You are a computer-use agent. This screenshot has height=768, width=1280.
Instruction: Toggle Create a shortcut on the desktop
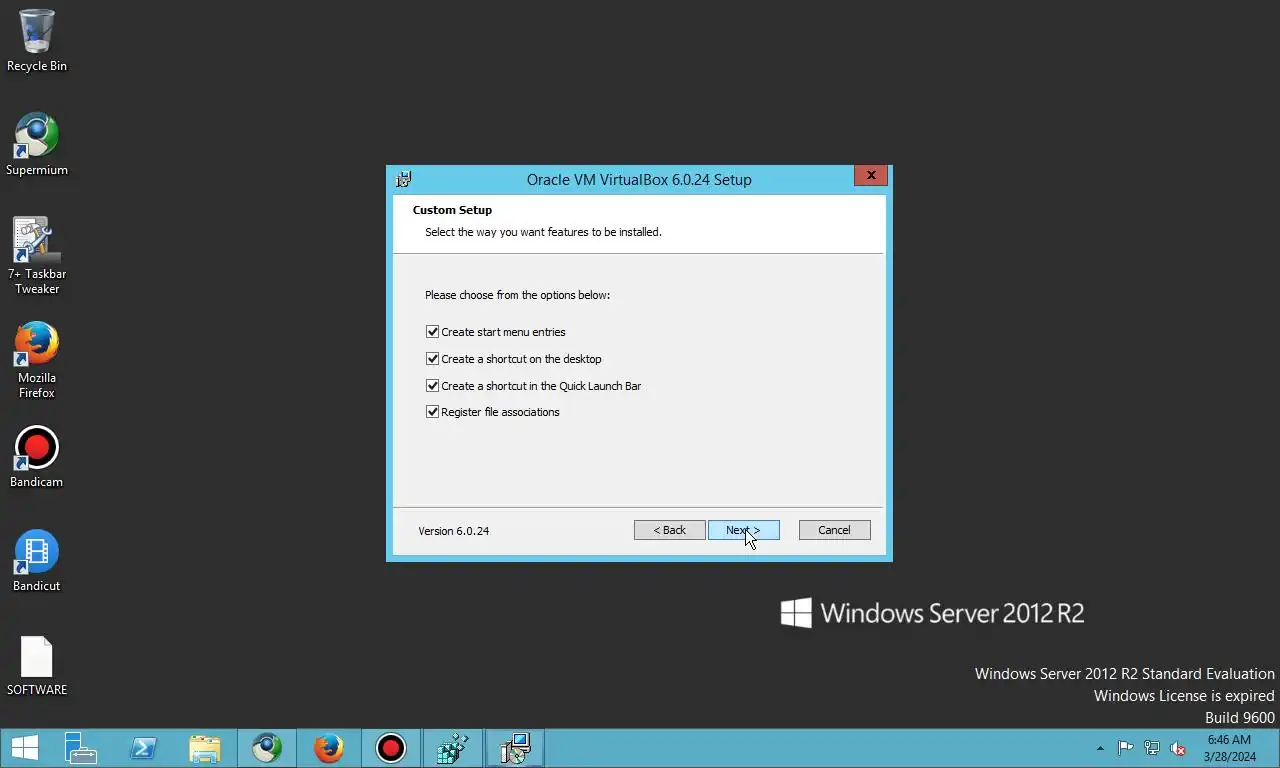[432, 359]
